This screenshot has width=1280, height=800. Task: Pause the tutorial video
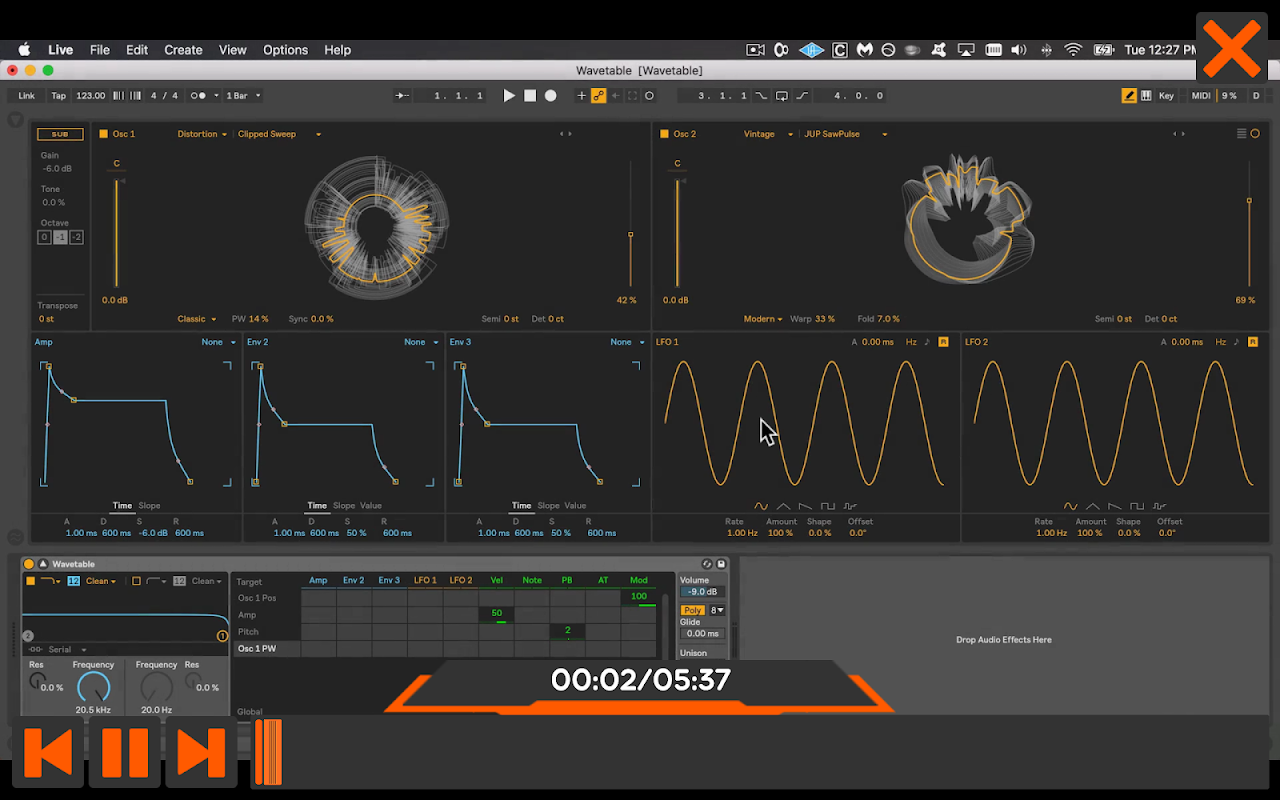point(126,752)
